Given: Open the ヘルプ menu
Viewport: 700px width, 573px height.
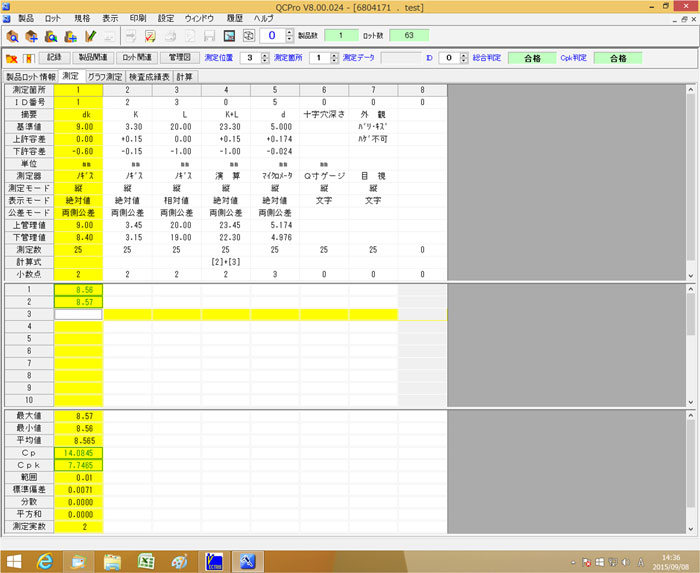Looking at the screenshot, I should [263, 18].
